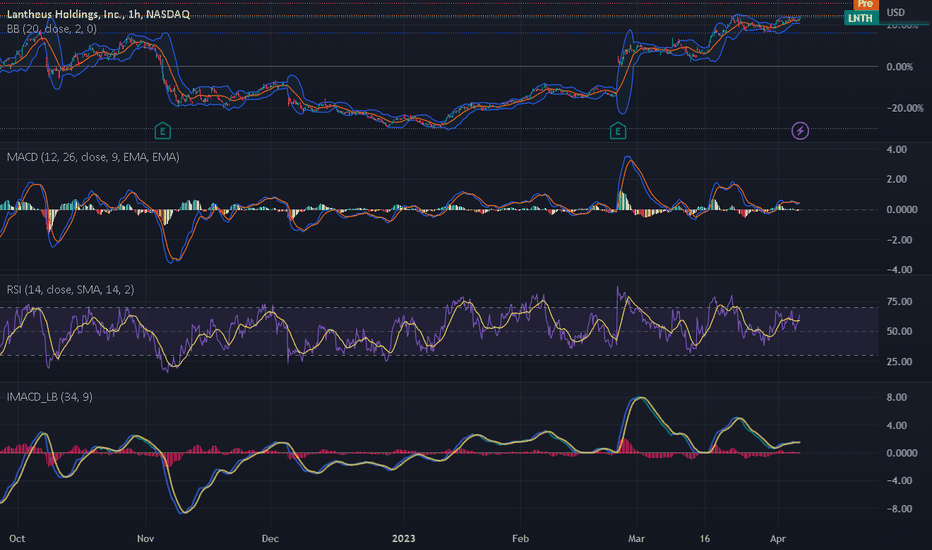Click the Apr label on time axis
The height and width of the screenshot is (550, 932).
tap(778, 539)
